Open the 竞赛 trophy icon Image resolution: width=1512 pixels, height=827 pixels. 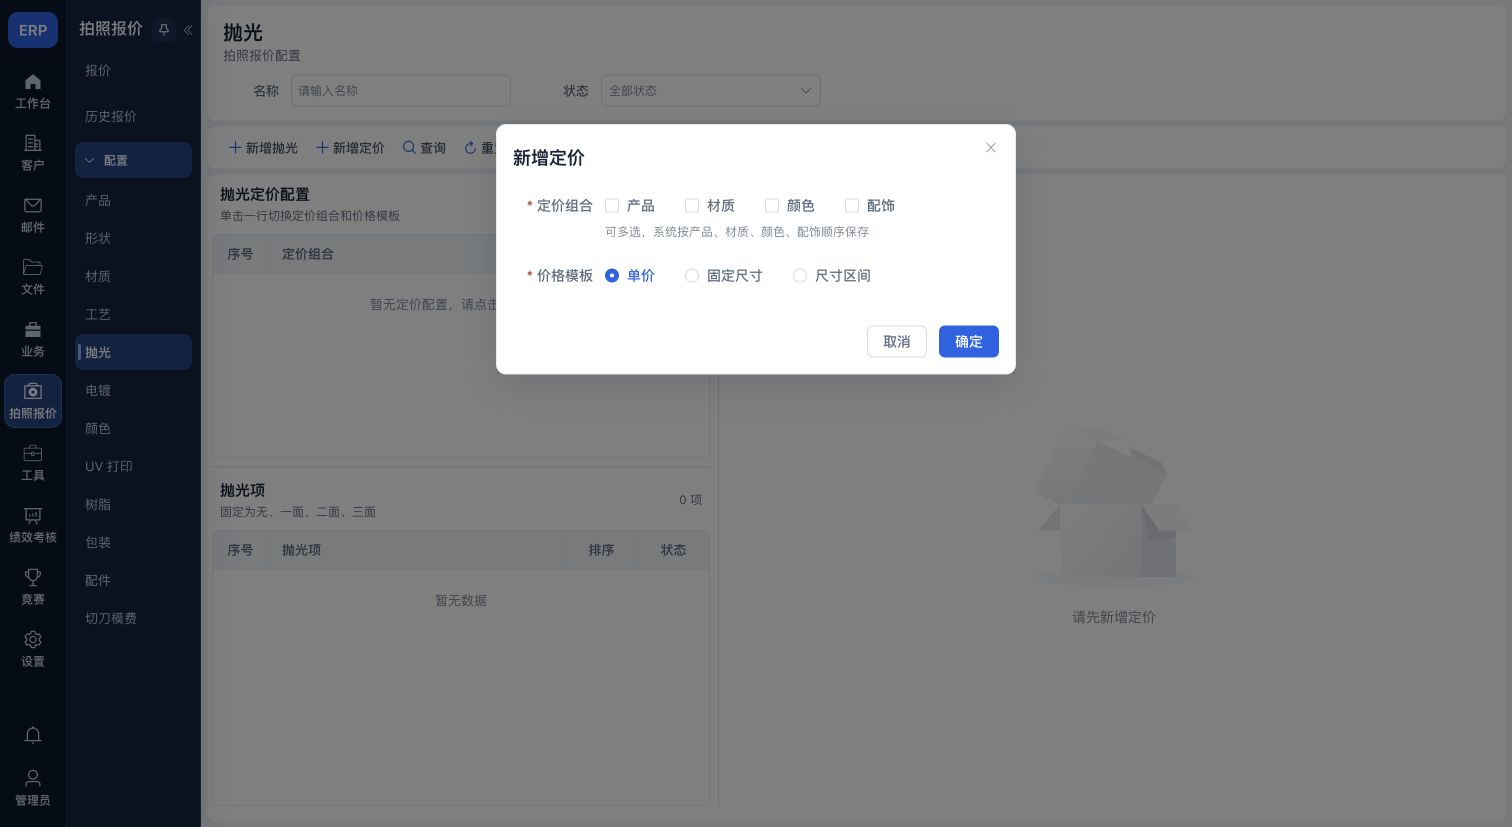pos(33,577)
